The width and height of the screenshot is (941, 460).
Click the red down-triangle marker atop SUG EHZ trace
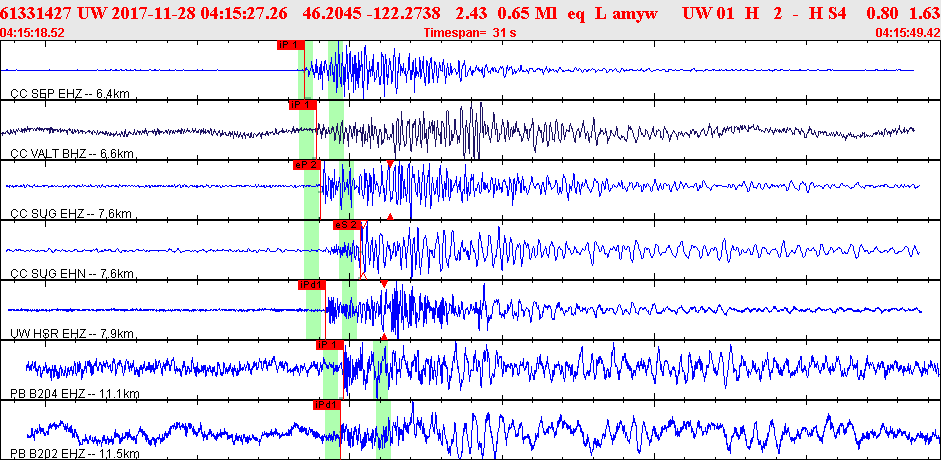(x=390, y=164)
